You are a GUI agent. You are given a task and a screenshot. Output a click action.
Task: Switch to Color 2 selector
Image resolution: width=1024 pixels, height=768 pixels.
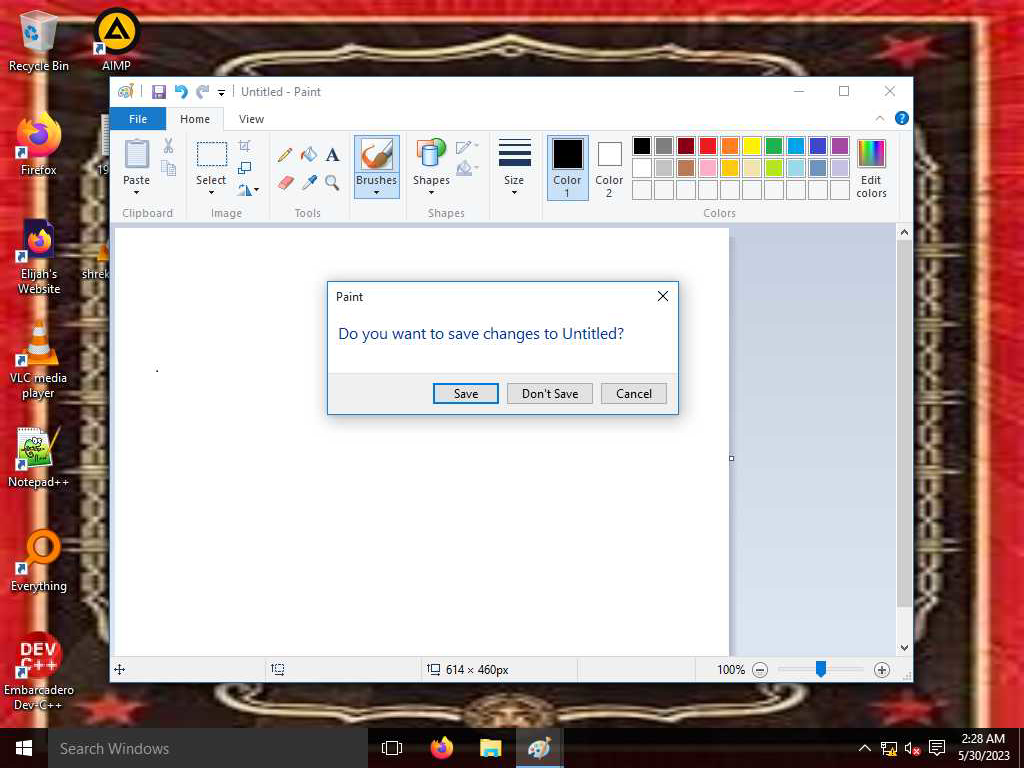(x=609, y=167)
